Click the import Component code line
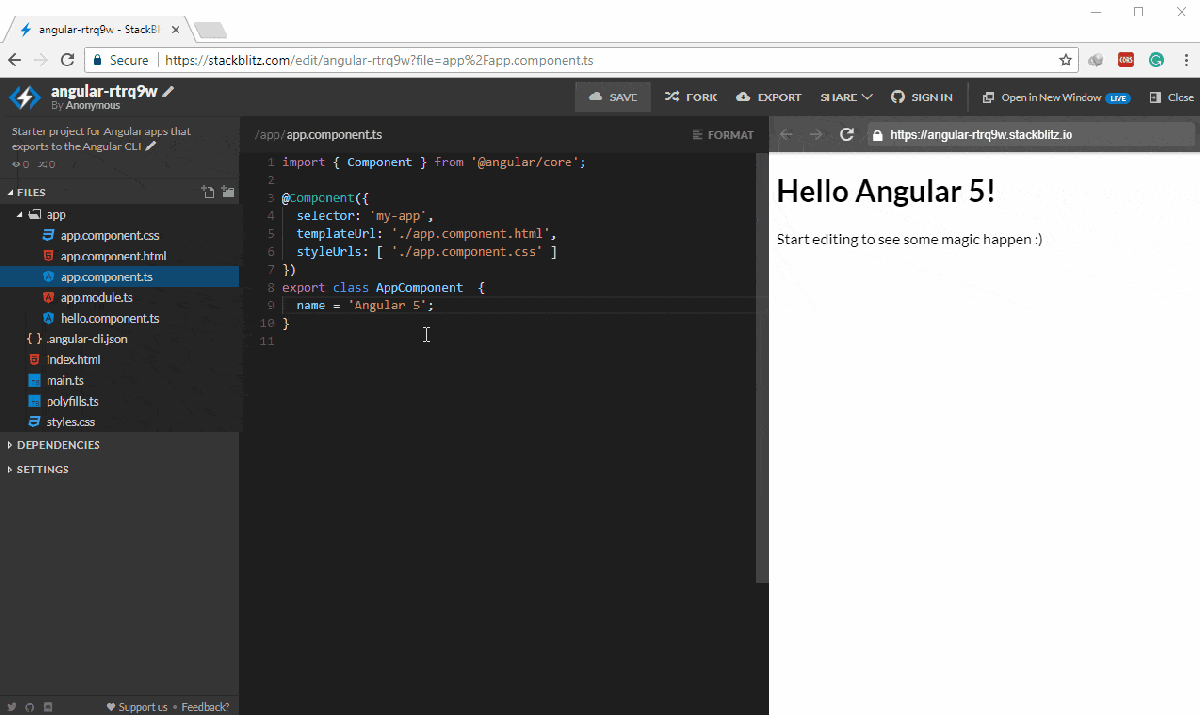 [433, 162]
